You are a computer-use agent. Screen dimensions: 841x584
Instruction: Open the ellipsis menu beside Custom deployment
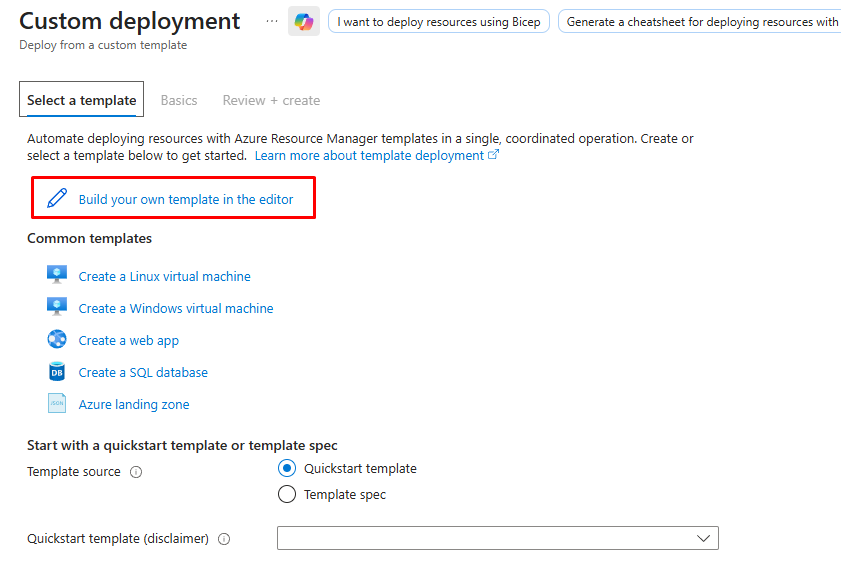coord(272,21)
